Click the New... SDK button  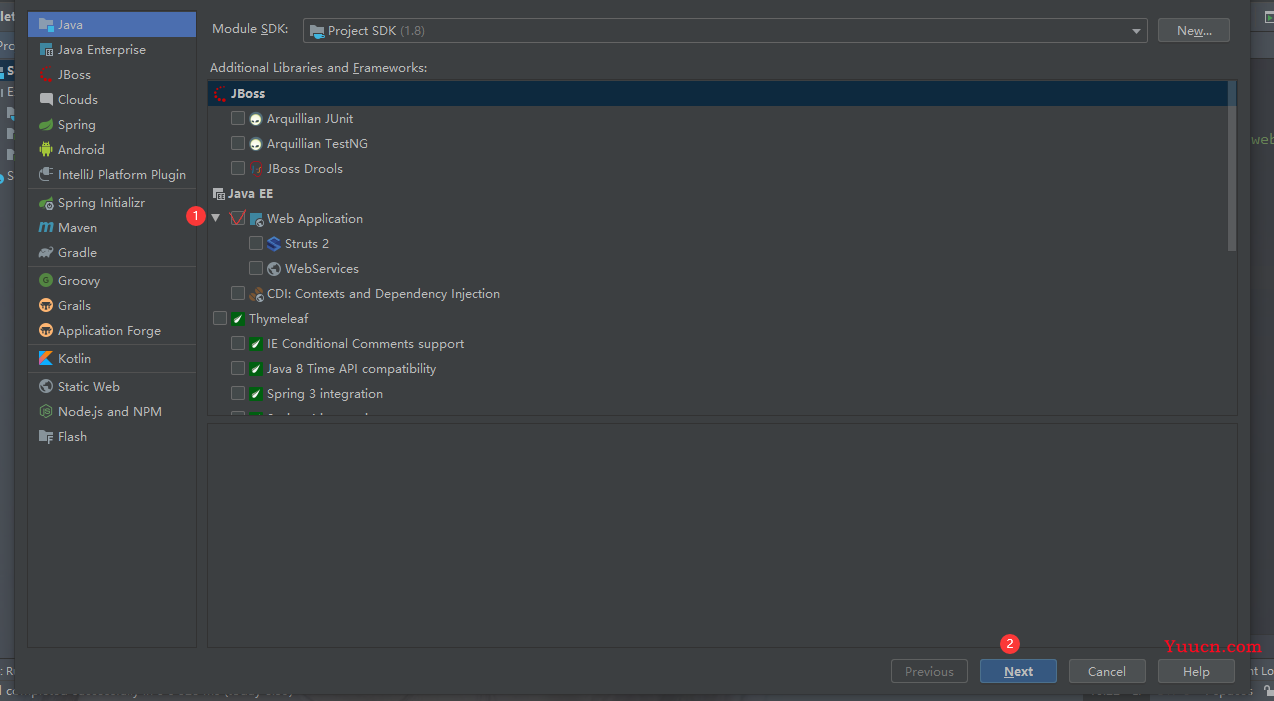click(1194, 31)
